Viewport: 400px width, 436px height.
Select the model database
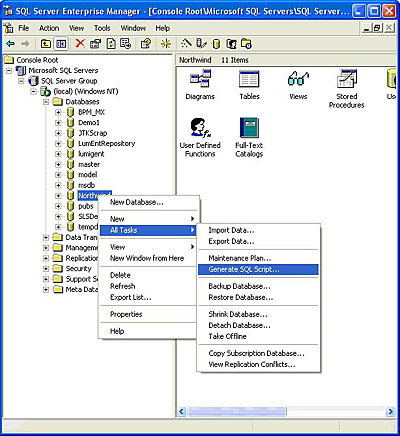(87, 175)
